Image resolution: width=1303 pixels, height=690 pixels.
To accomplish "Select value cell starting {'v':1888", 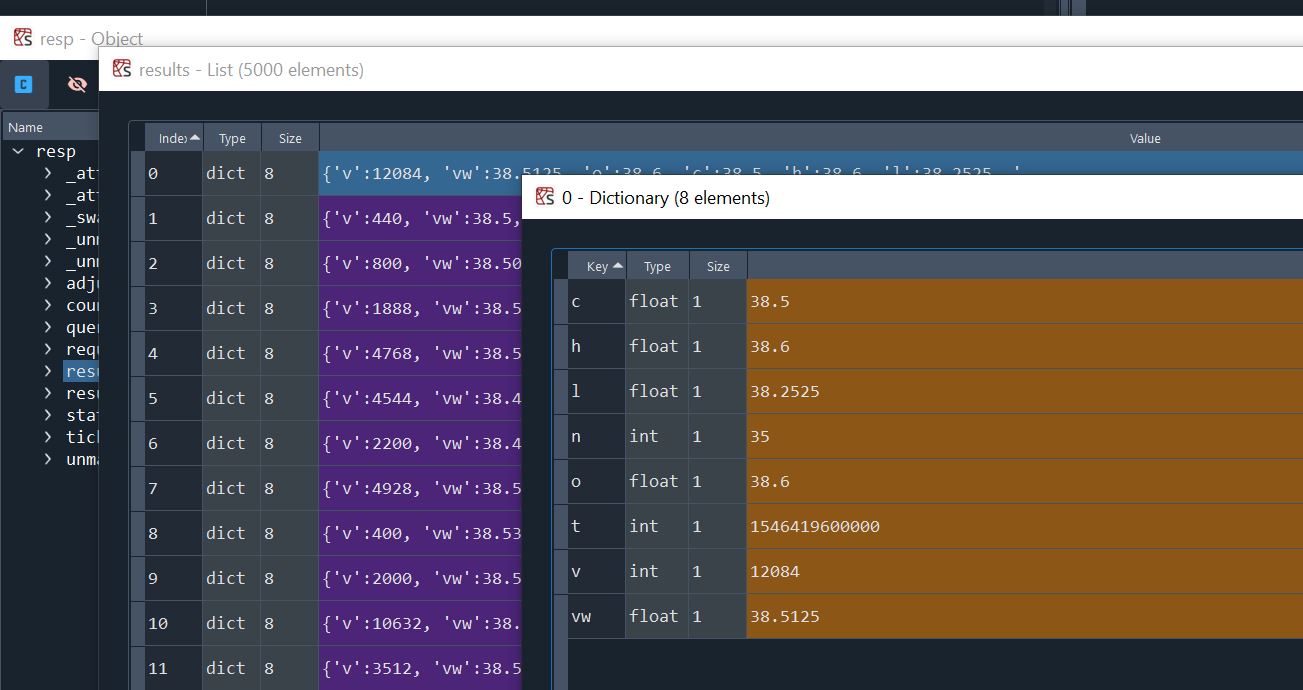I will (x=421, y=308).
